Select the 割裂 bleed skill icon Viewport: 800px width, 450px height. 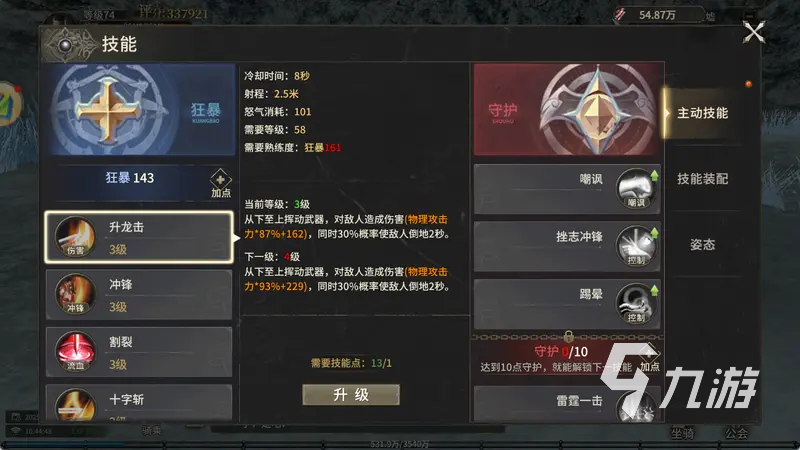coord(76,352)
